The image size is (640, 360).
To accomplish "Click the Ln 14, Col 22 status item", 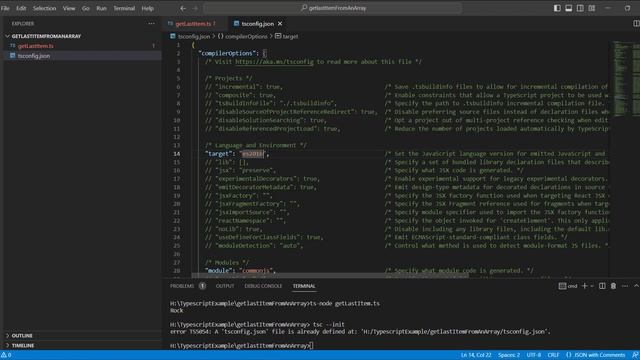I will tap(476, 355).
